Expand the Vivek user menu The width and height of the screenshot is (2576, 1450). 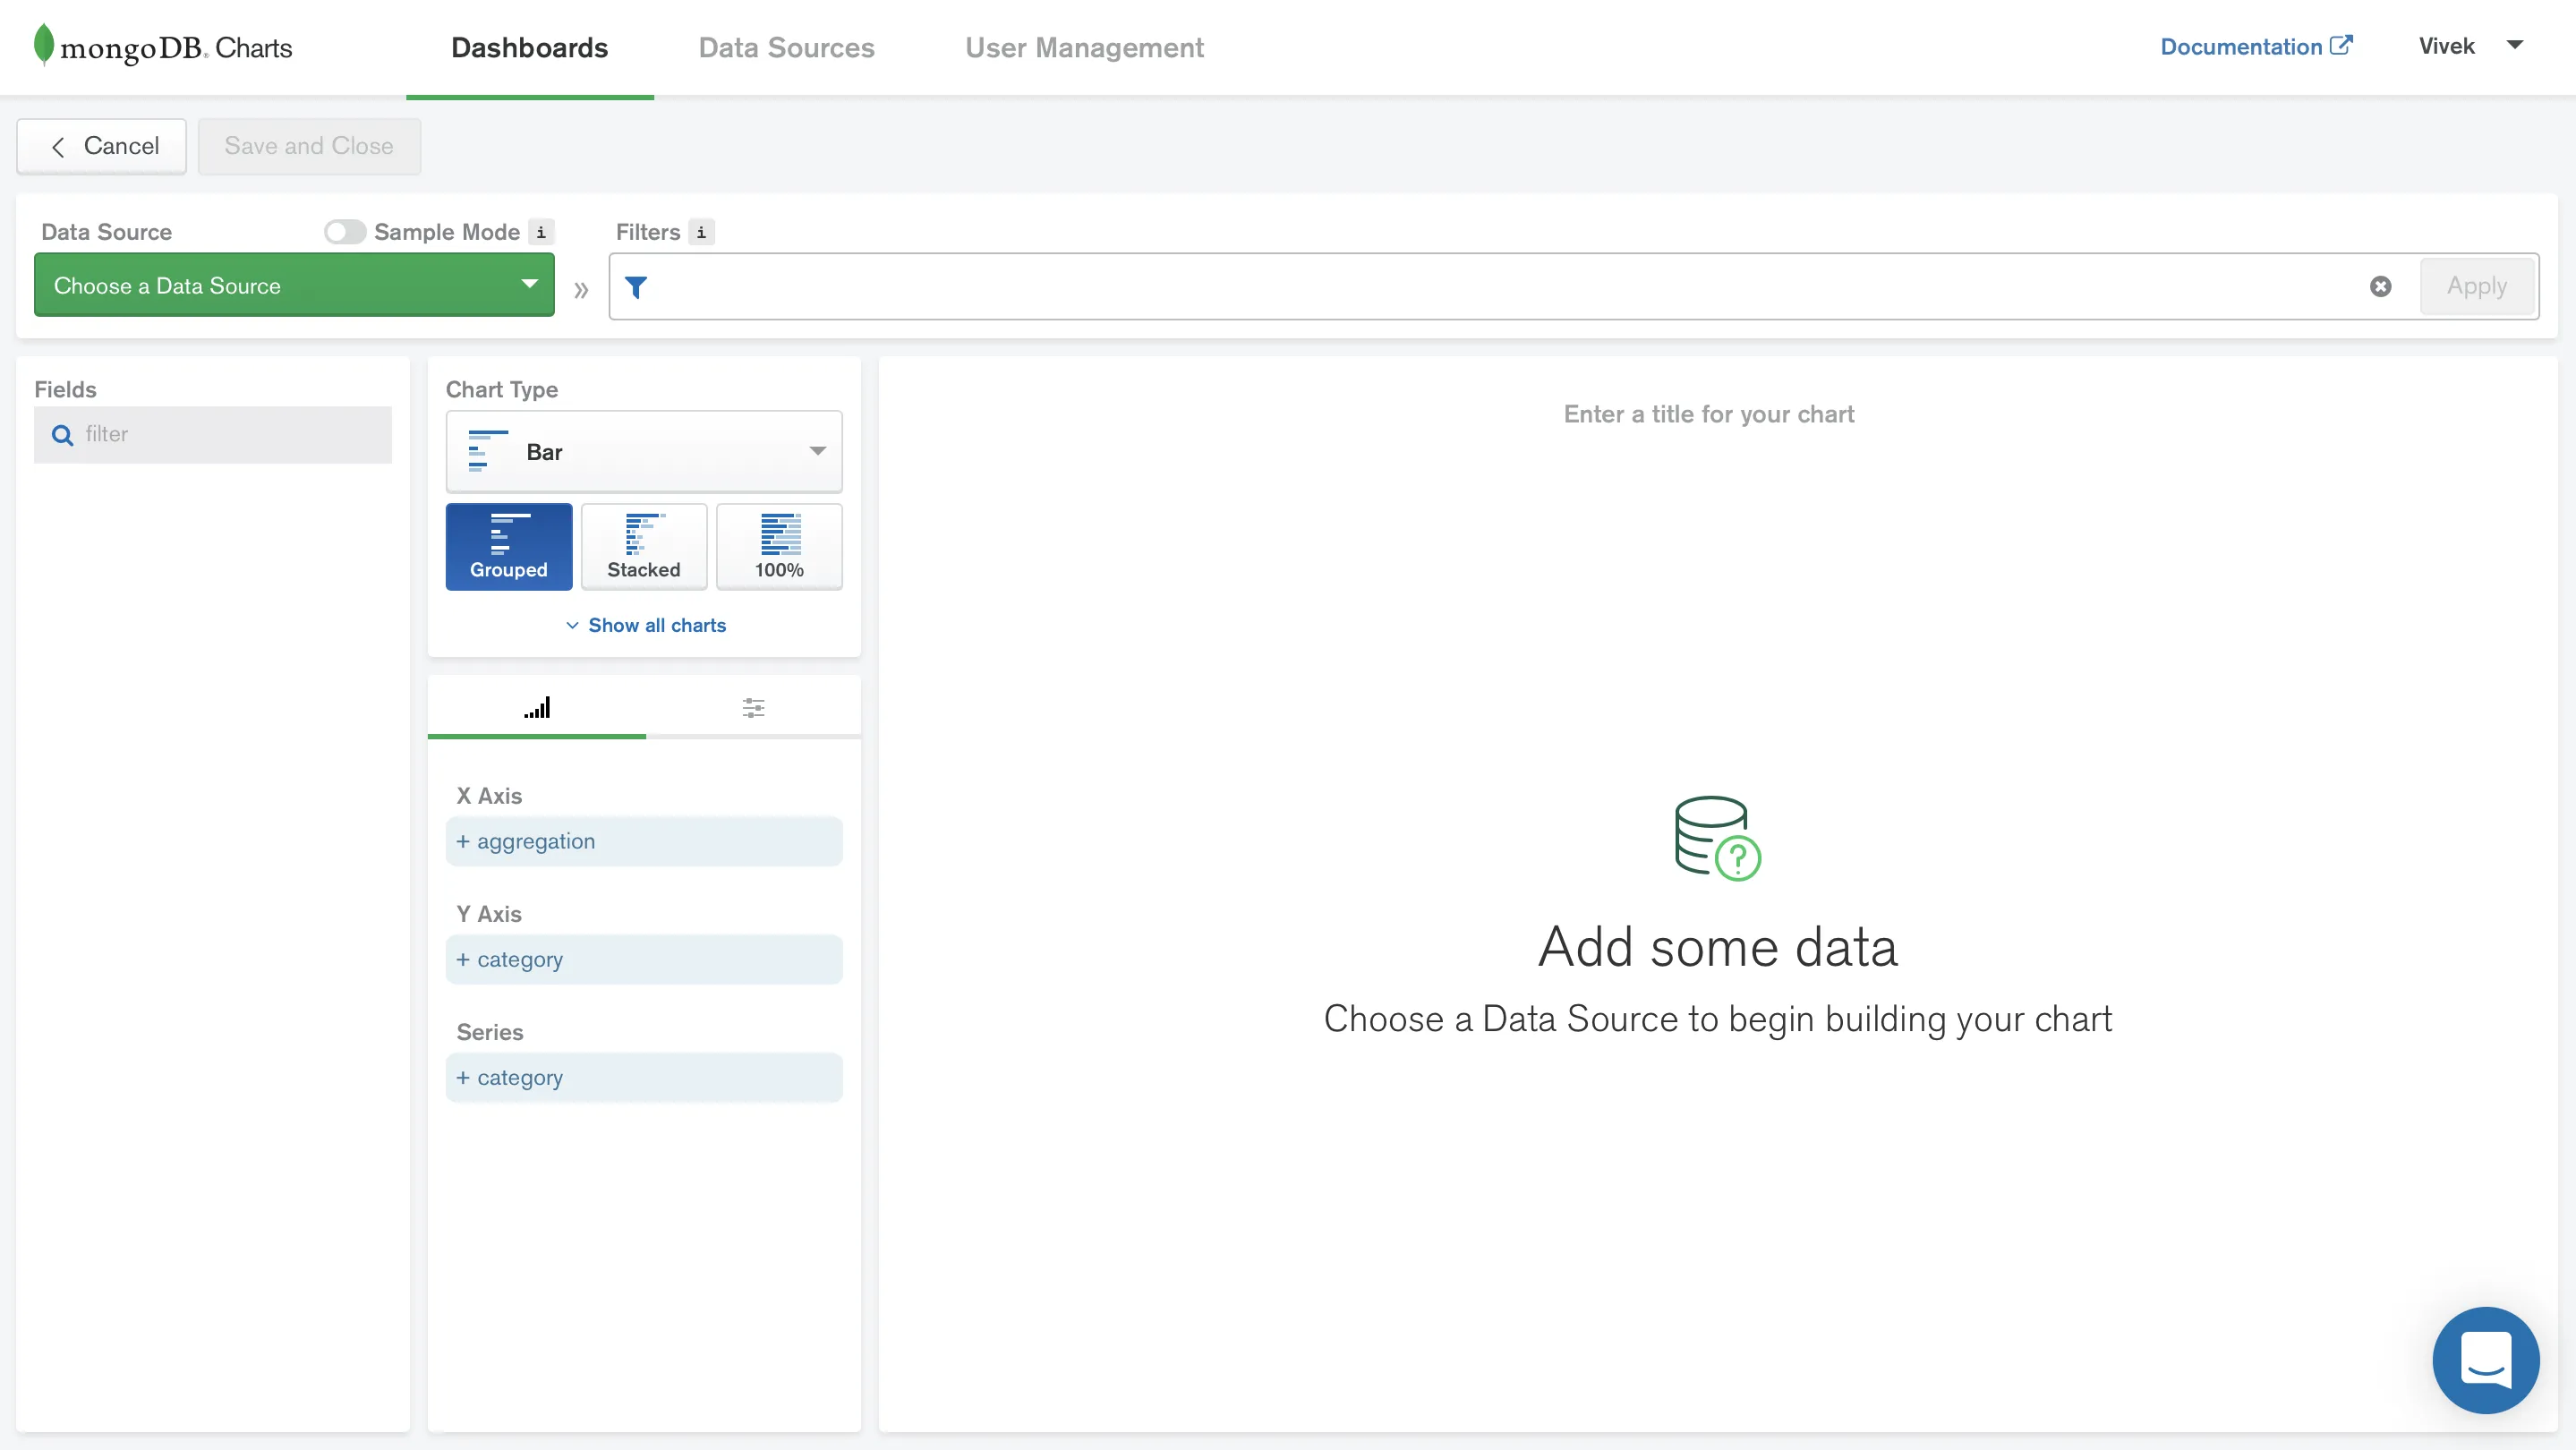[x=2470, y=46]
